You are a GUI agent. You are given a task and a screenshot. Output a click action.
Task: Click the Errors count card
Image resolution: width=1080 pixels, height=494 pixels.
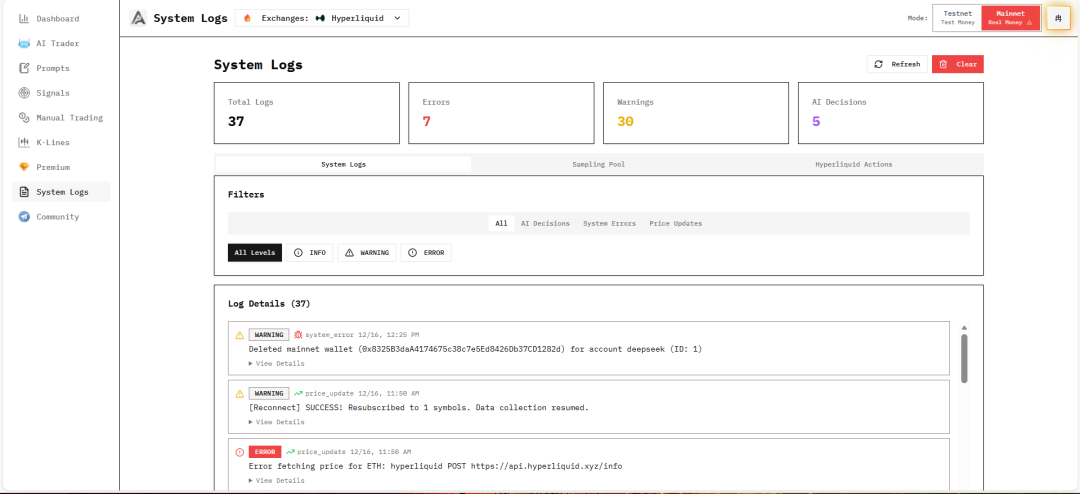pyautogui.click(x=501, y=113)
